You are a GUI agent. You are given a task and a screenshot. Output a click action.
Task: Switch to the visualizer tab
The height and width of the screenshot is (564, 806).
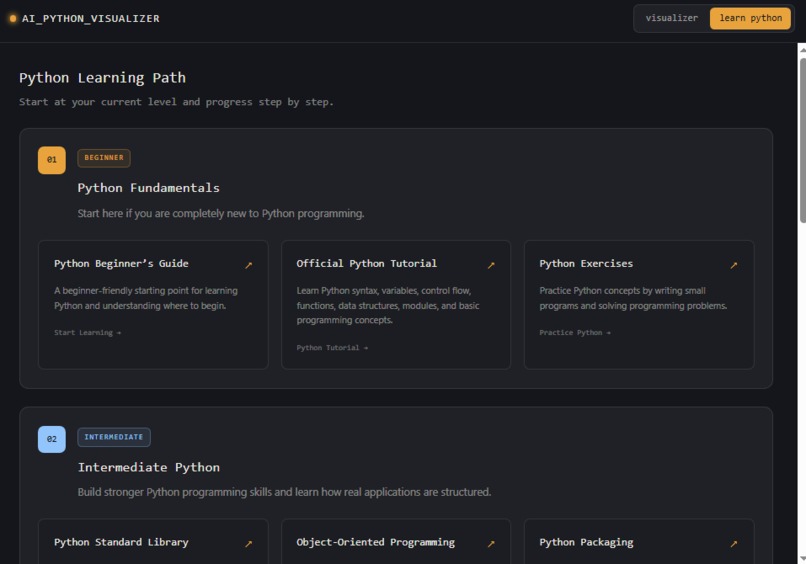pyautogui.click(x=672, y=18)
